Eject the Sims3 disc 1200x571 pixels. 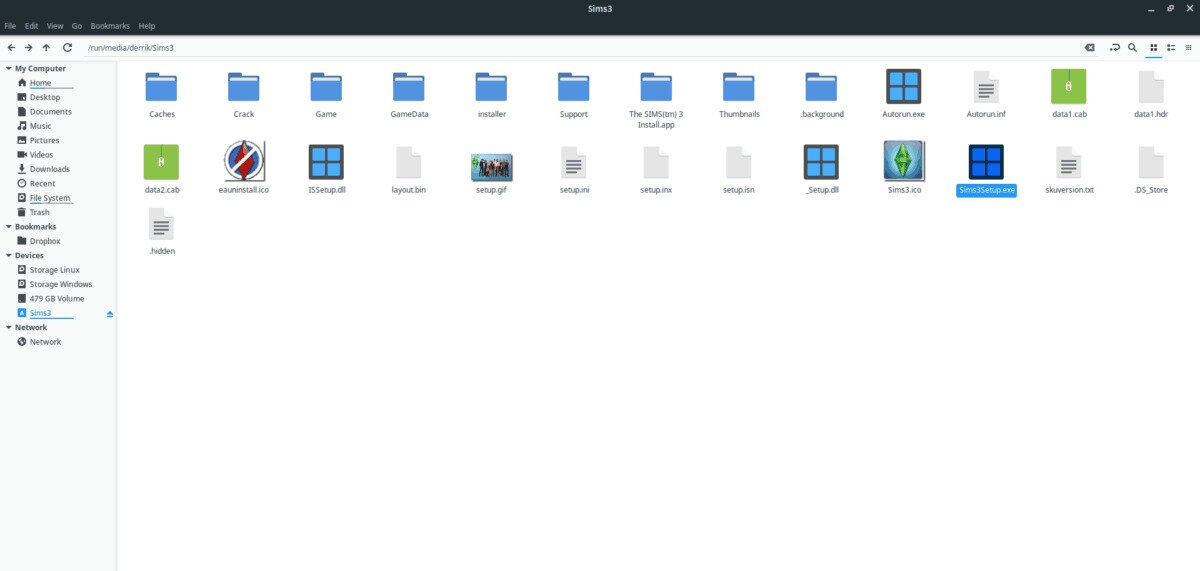click(x=110, y=314)
